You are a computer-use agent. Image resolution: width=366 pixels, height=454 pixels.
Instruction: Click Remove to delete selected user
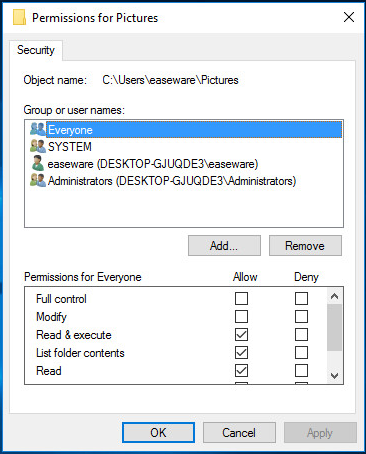click(305, 246)
